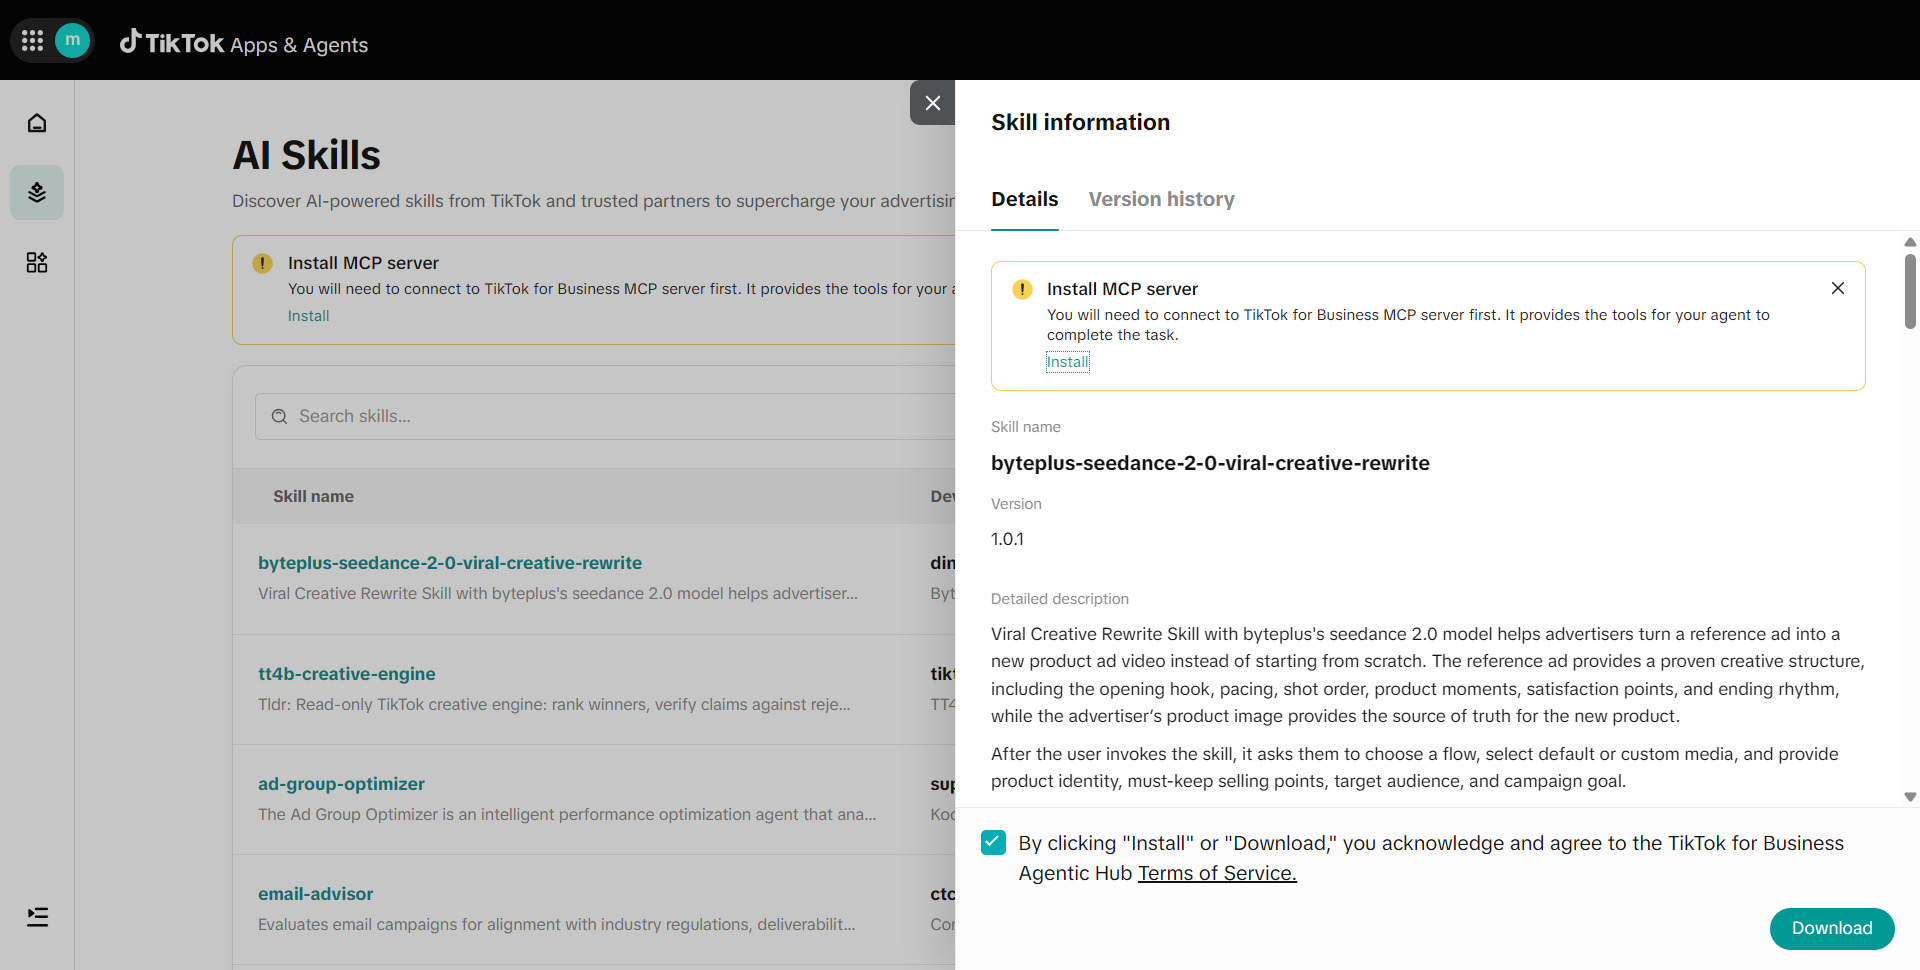Click the magnifier icon in the search box
1920x970 pixels.
pos(280,416)
